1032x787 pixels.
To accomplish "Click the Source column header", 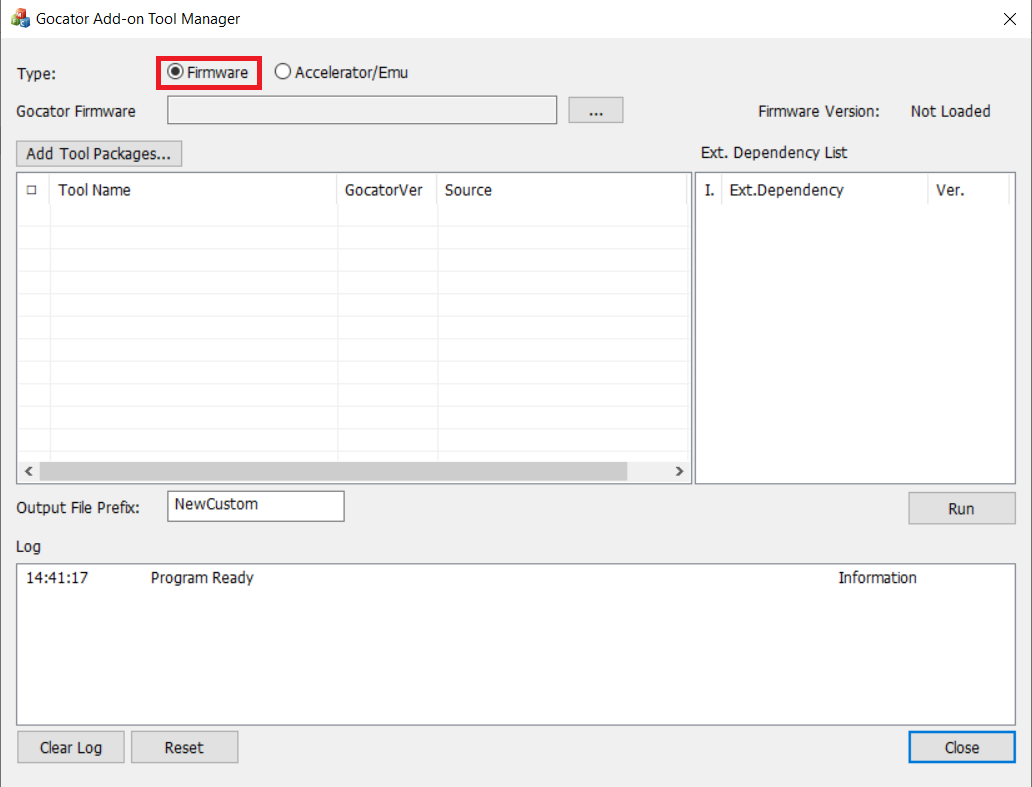I will point(563,190).
